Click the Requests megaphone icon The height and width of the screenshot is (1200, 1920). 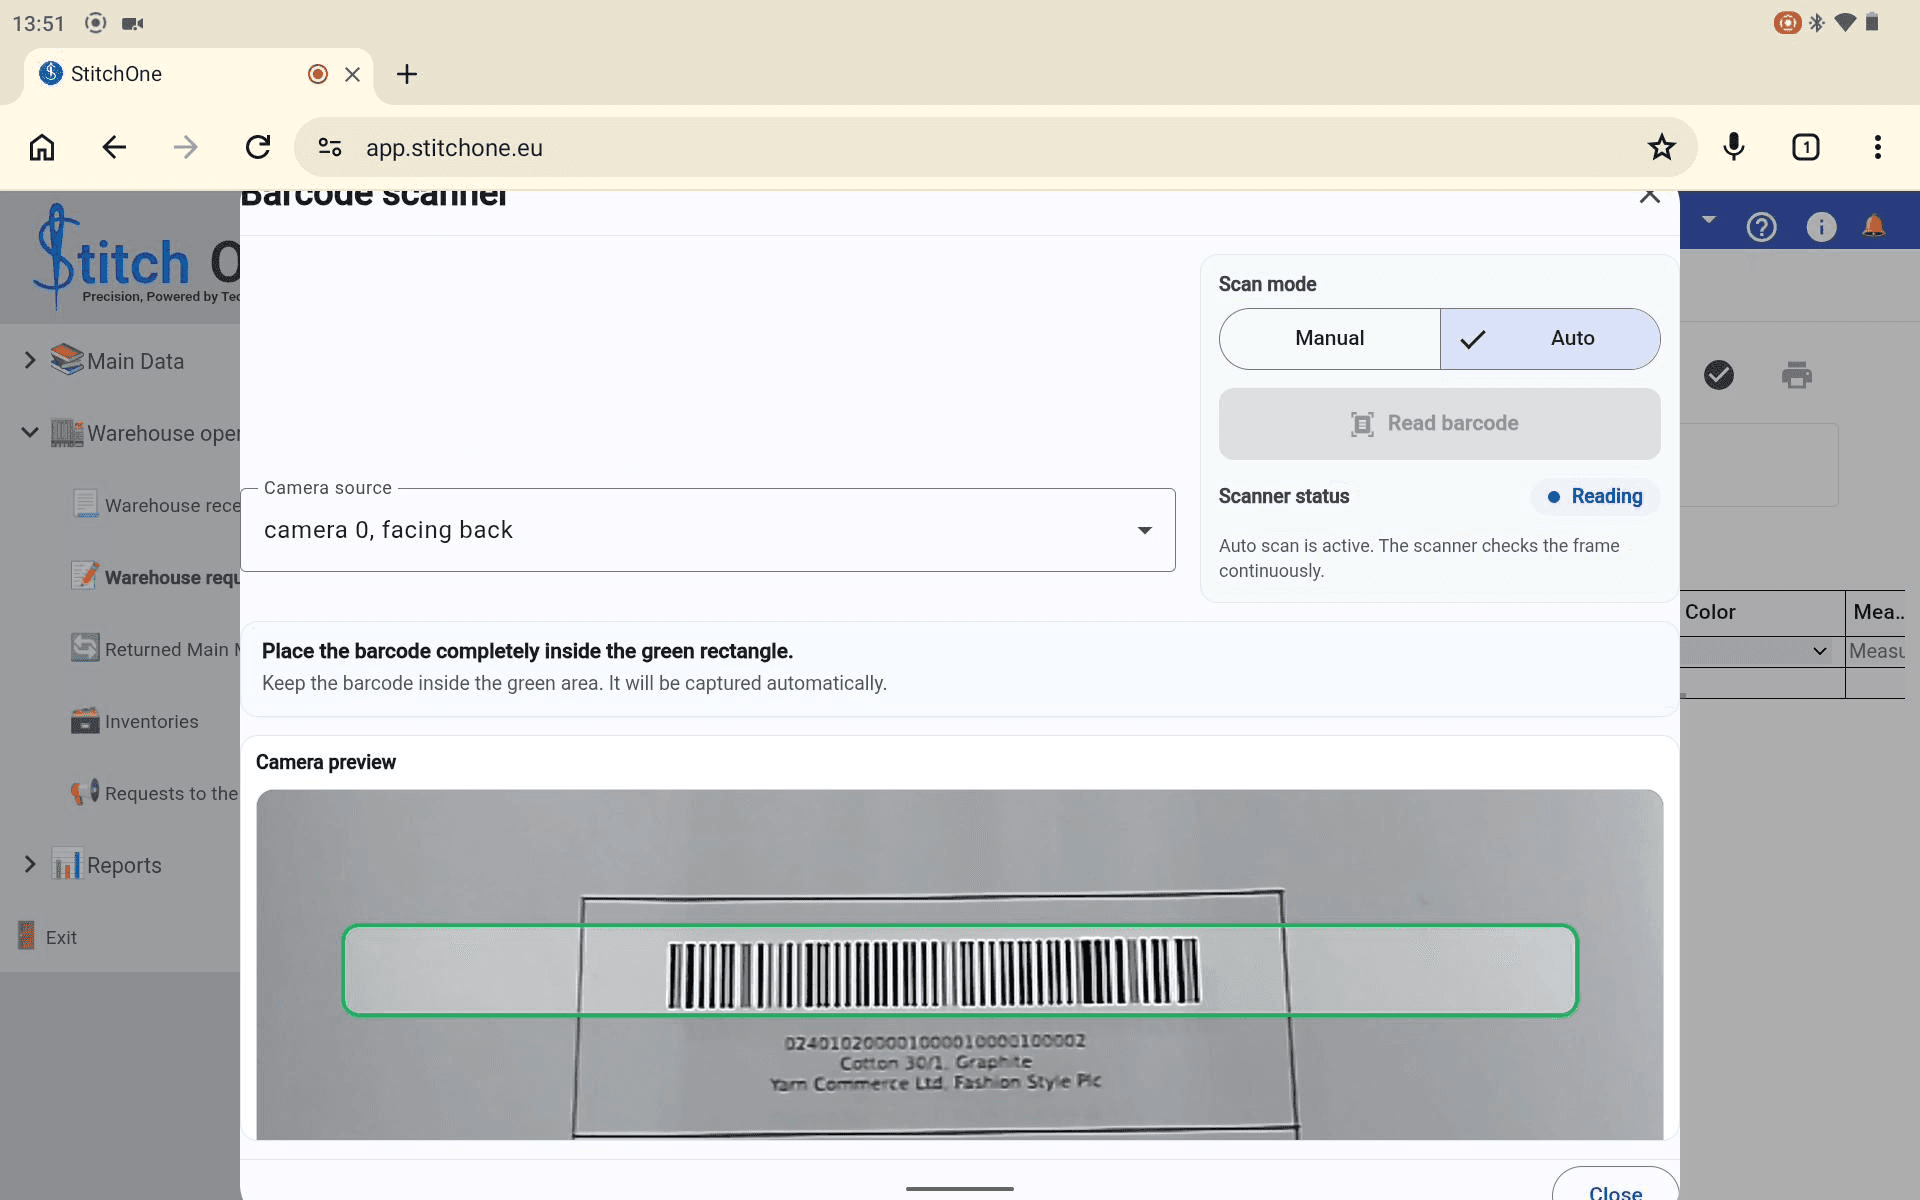click(85, 792)
